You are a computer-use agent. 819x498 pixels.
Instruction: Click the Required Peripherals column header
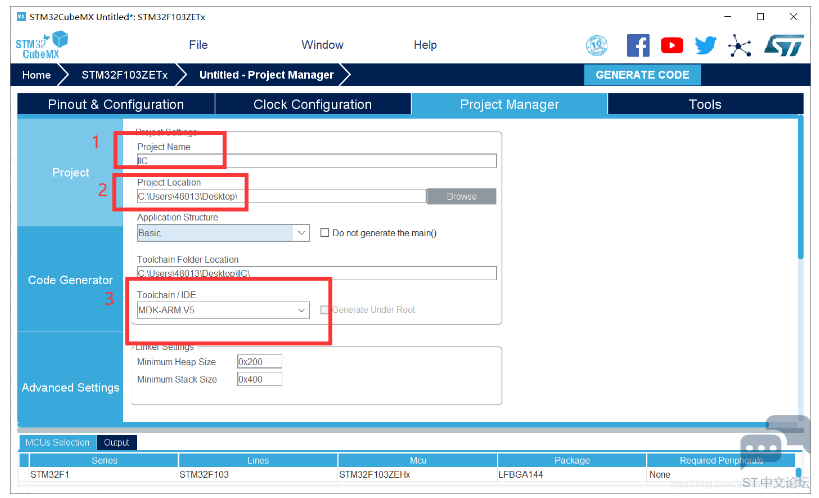click(x=721, y=460)
